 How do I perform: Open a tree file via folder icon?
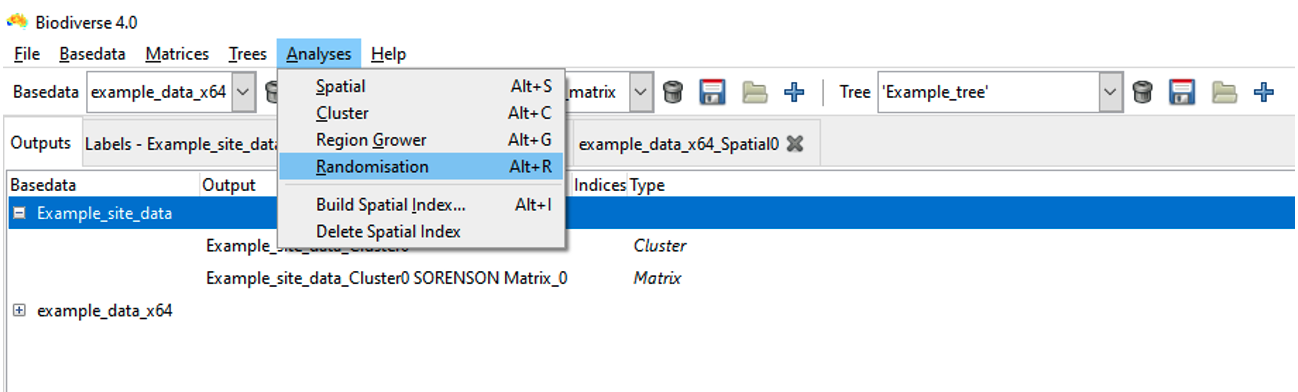point(1224,92)
